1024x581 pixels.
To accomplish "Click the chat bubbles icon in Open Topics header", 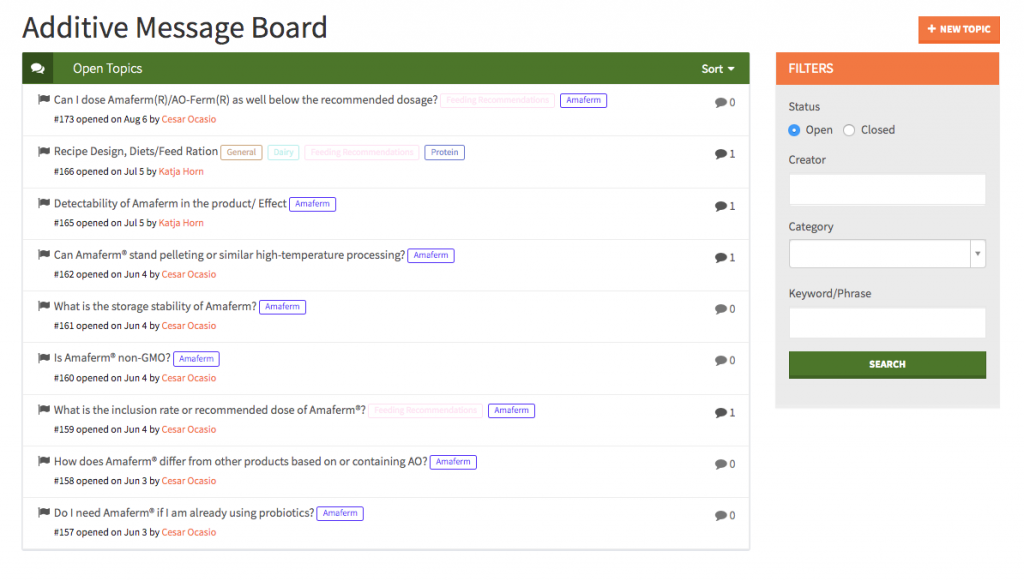I will tap(38, 69).
